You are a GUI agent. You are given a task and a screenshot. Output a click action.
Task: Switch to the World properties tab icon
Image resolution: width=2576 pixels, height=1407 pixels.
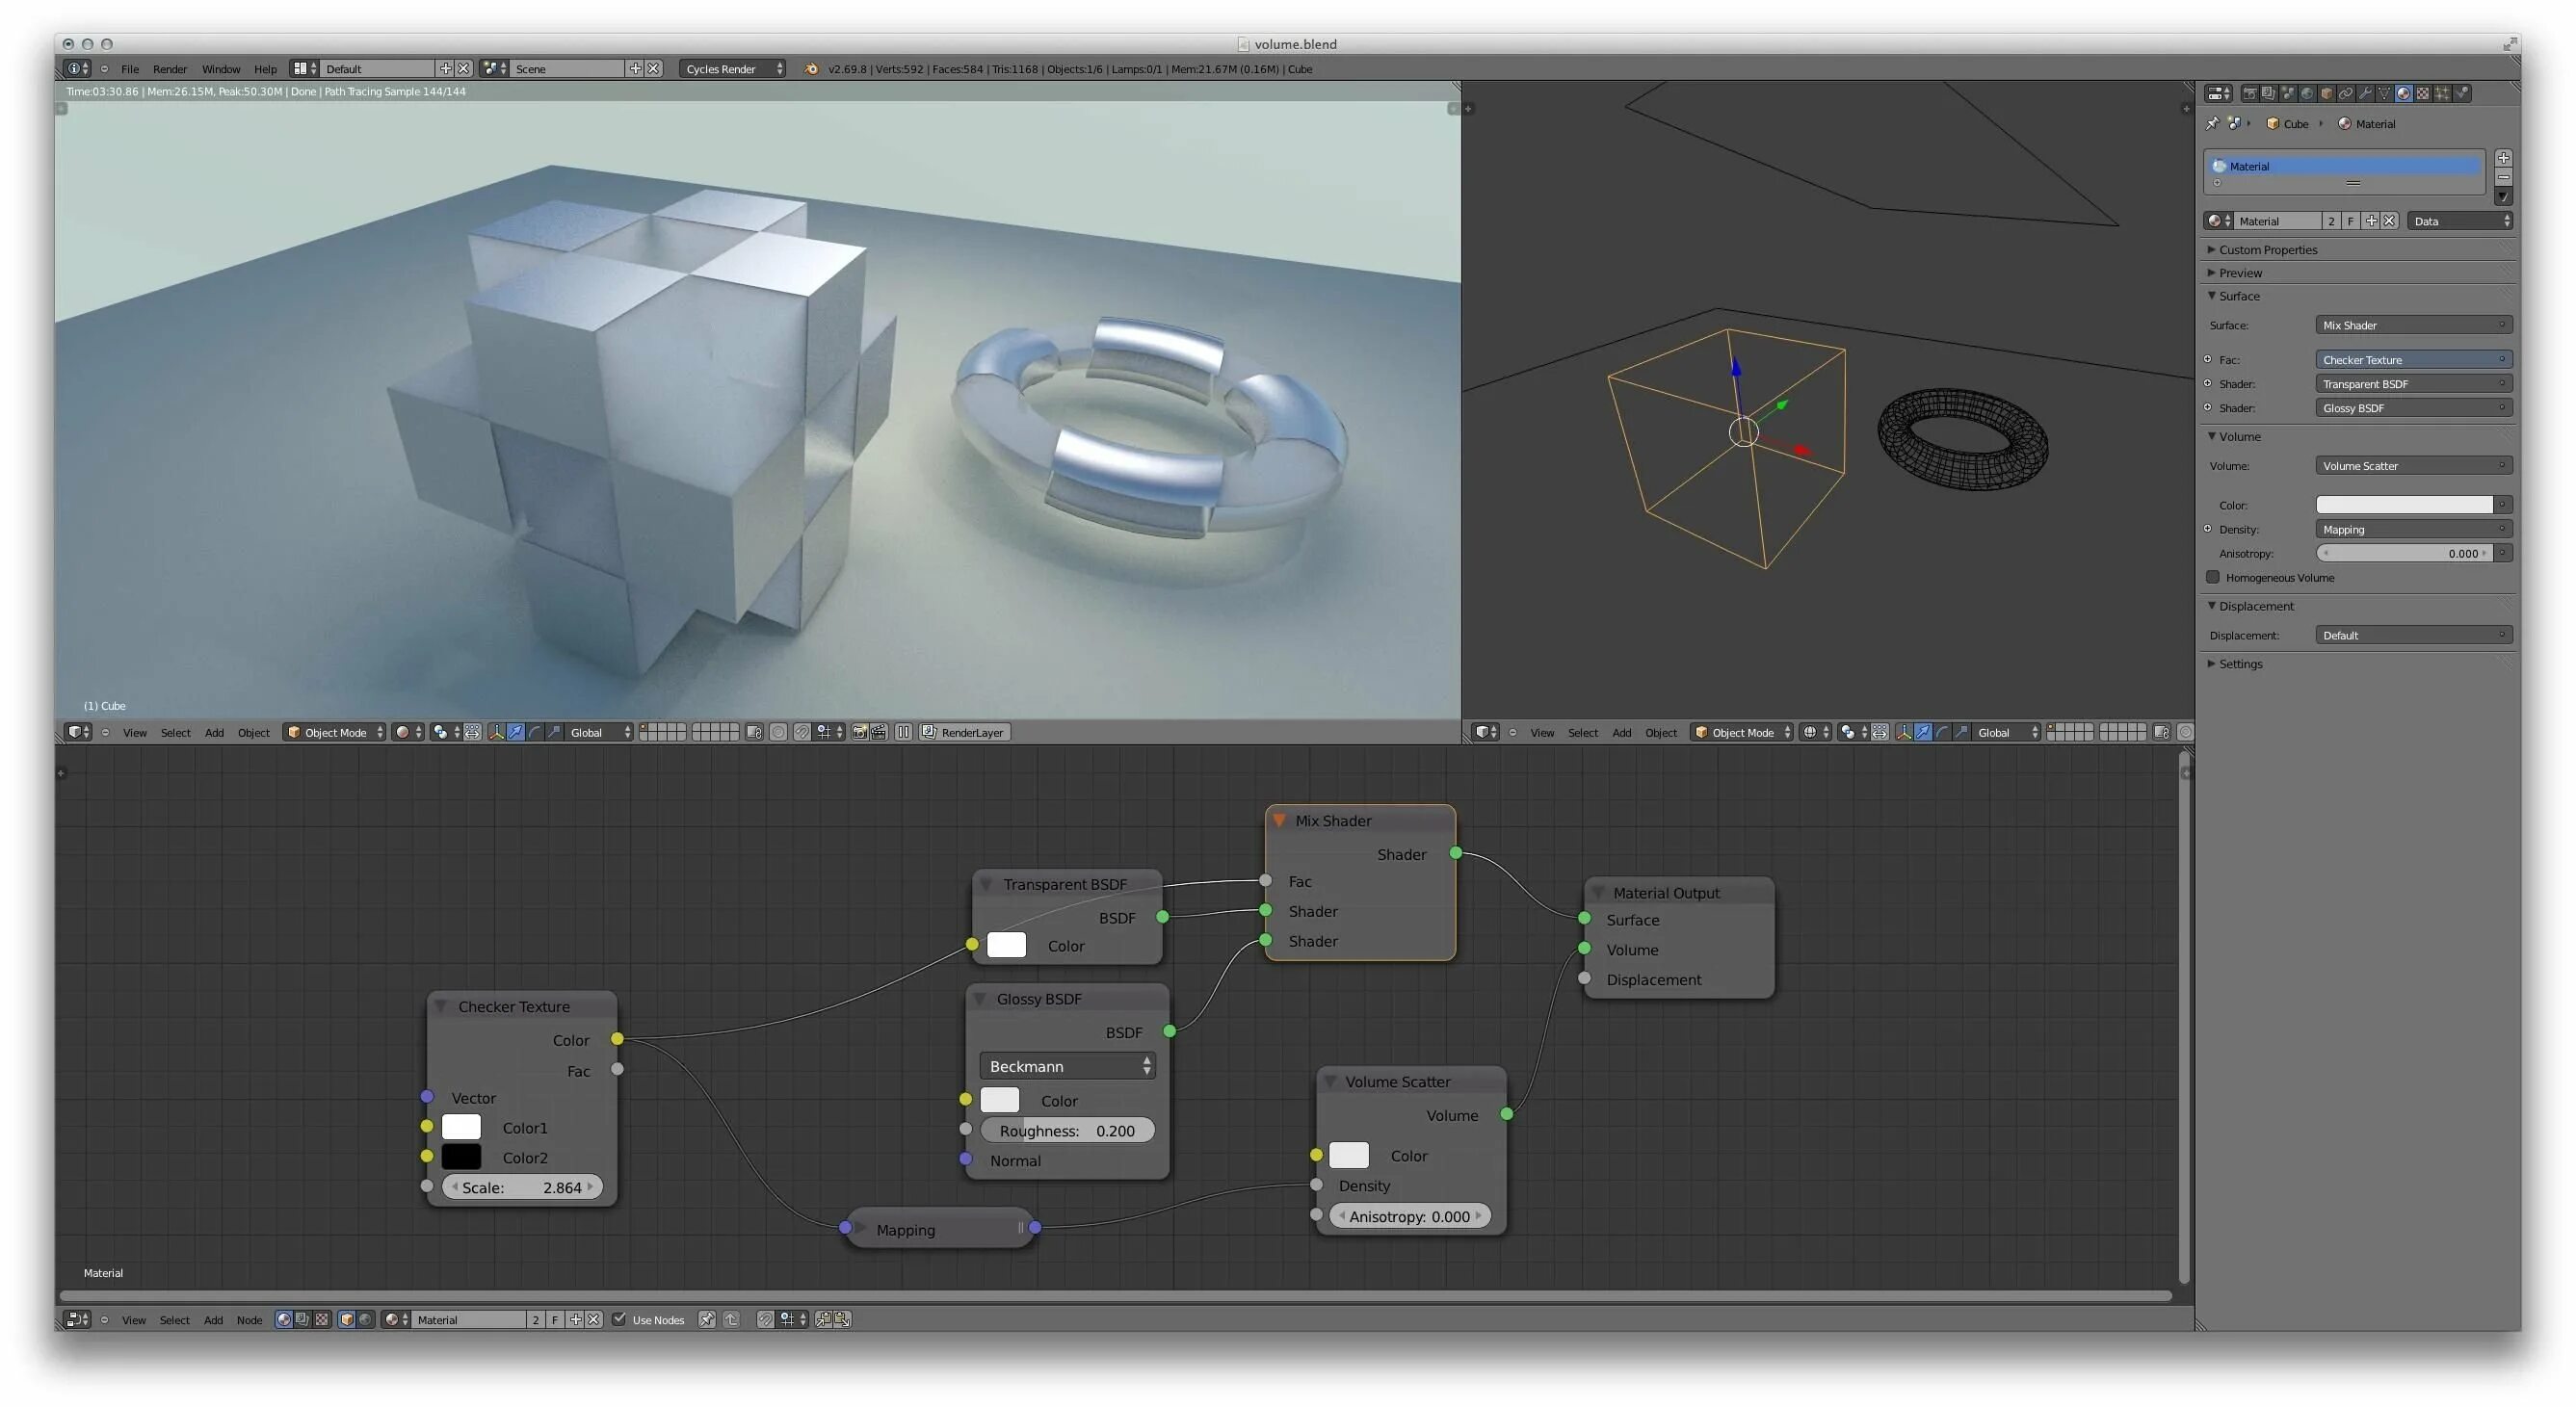(x=2307, y=93)
